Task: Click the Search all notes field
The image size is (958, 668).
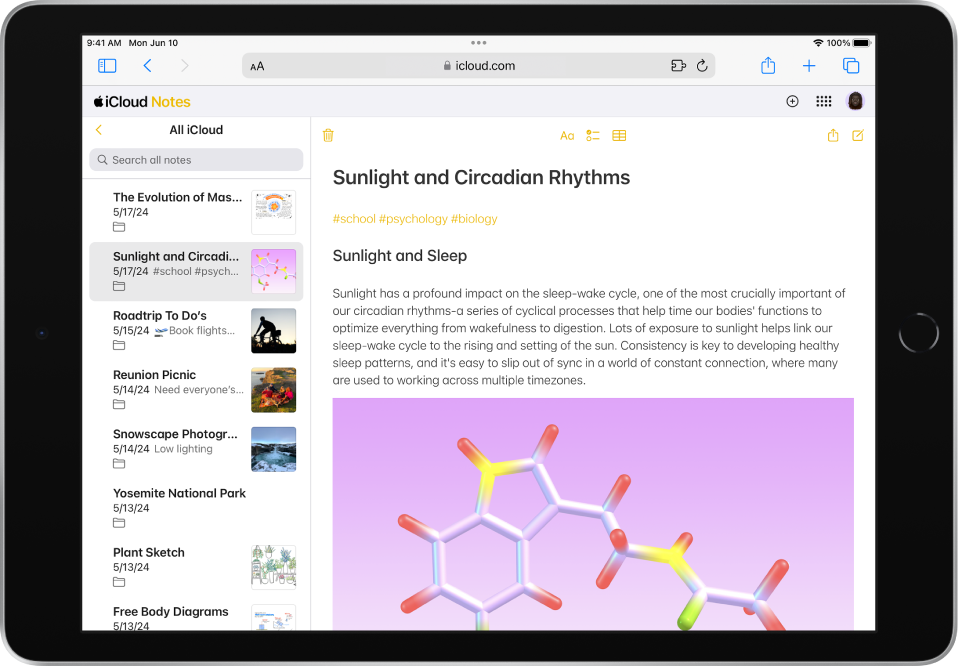Action: (x=196, y=160)
